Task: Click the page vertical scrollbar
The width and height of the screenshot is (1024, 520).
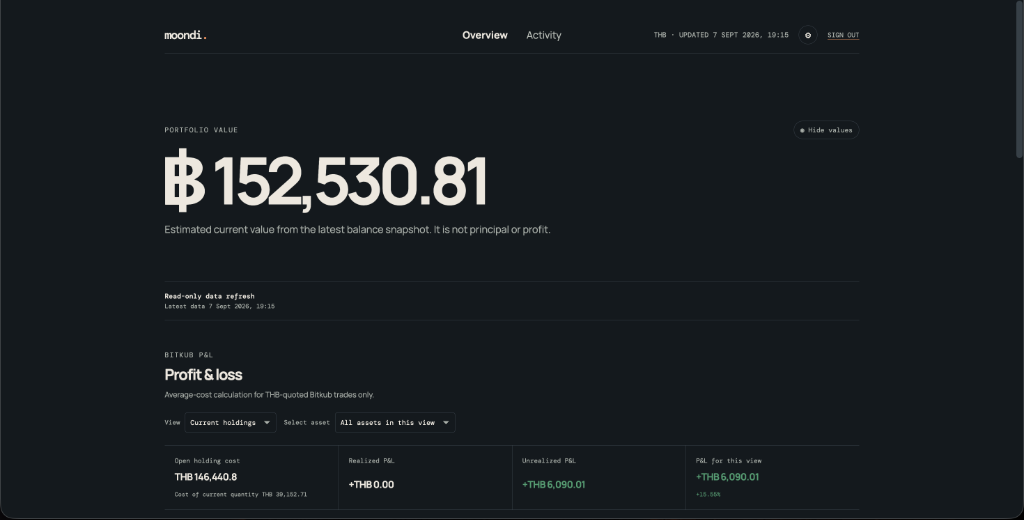Action: click(1019, 78)
